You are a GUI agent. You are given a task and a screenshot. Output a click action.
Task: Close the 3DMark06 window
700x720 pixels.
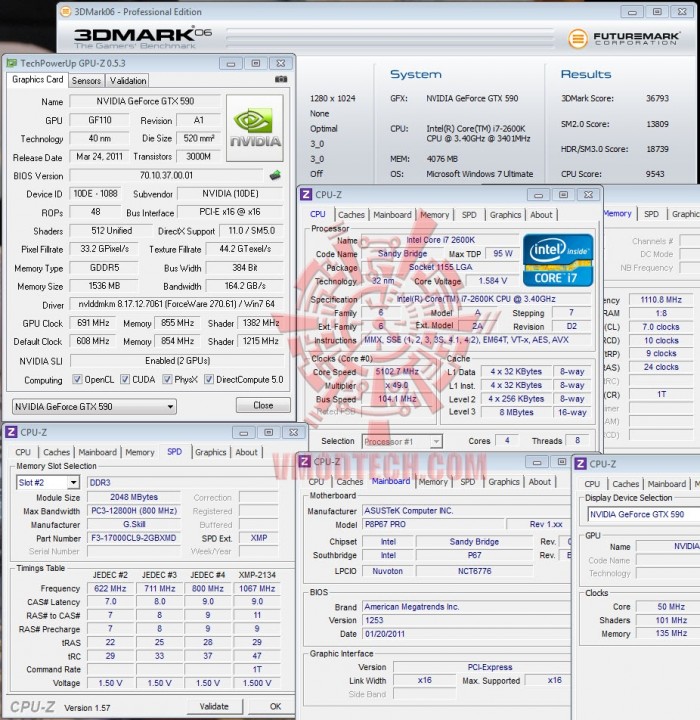pos(682,12)
